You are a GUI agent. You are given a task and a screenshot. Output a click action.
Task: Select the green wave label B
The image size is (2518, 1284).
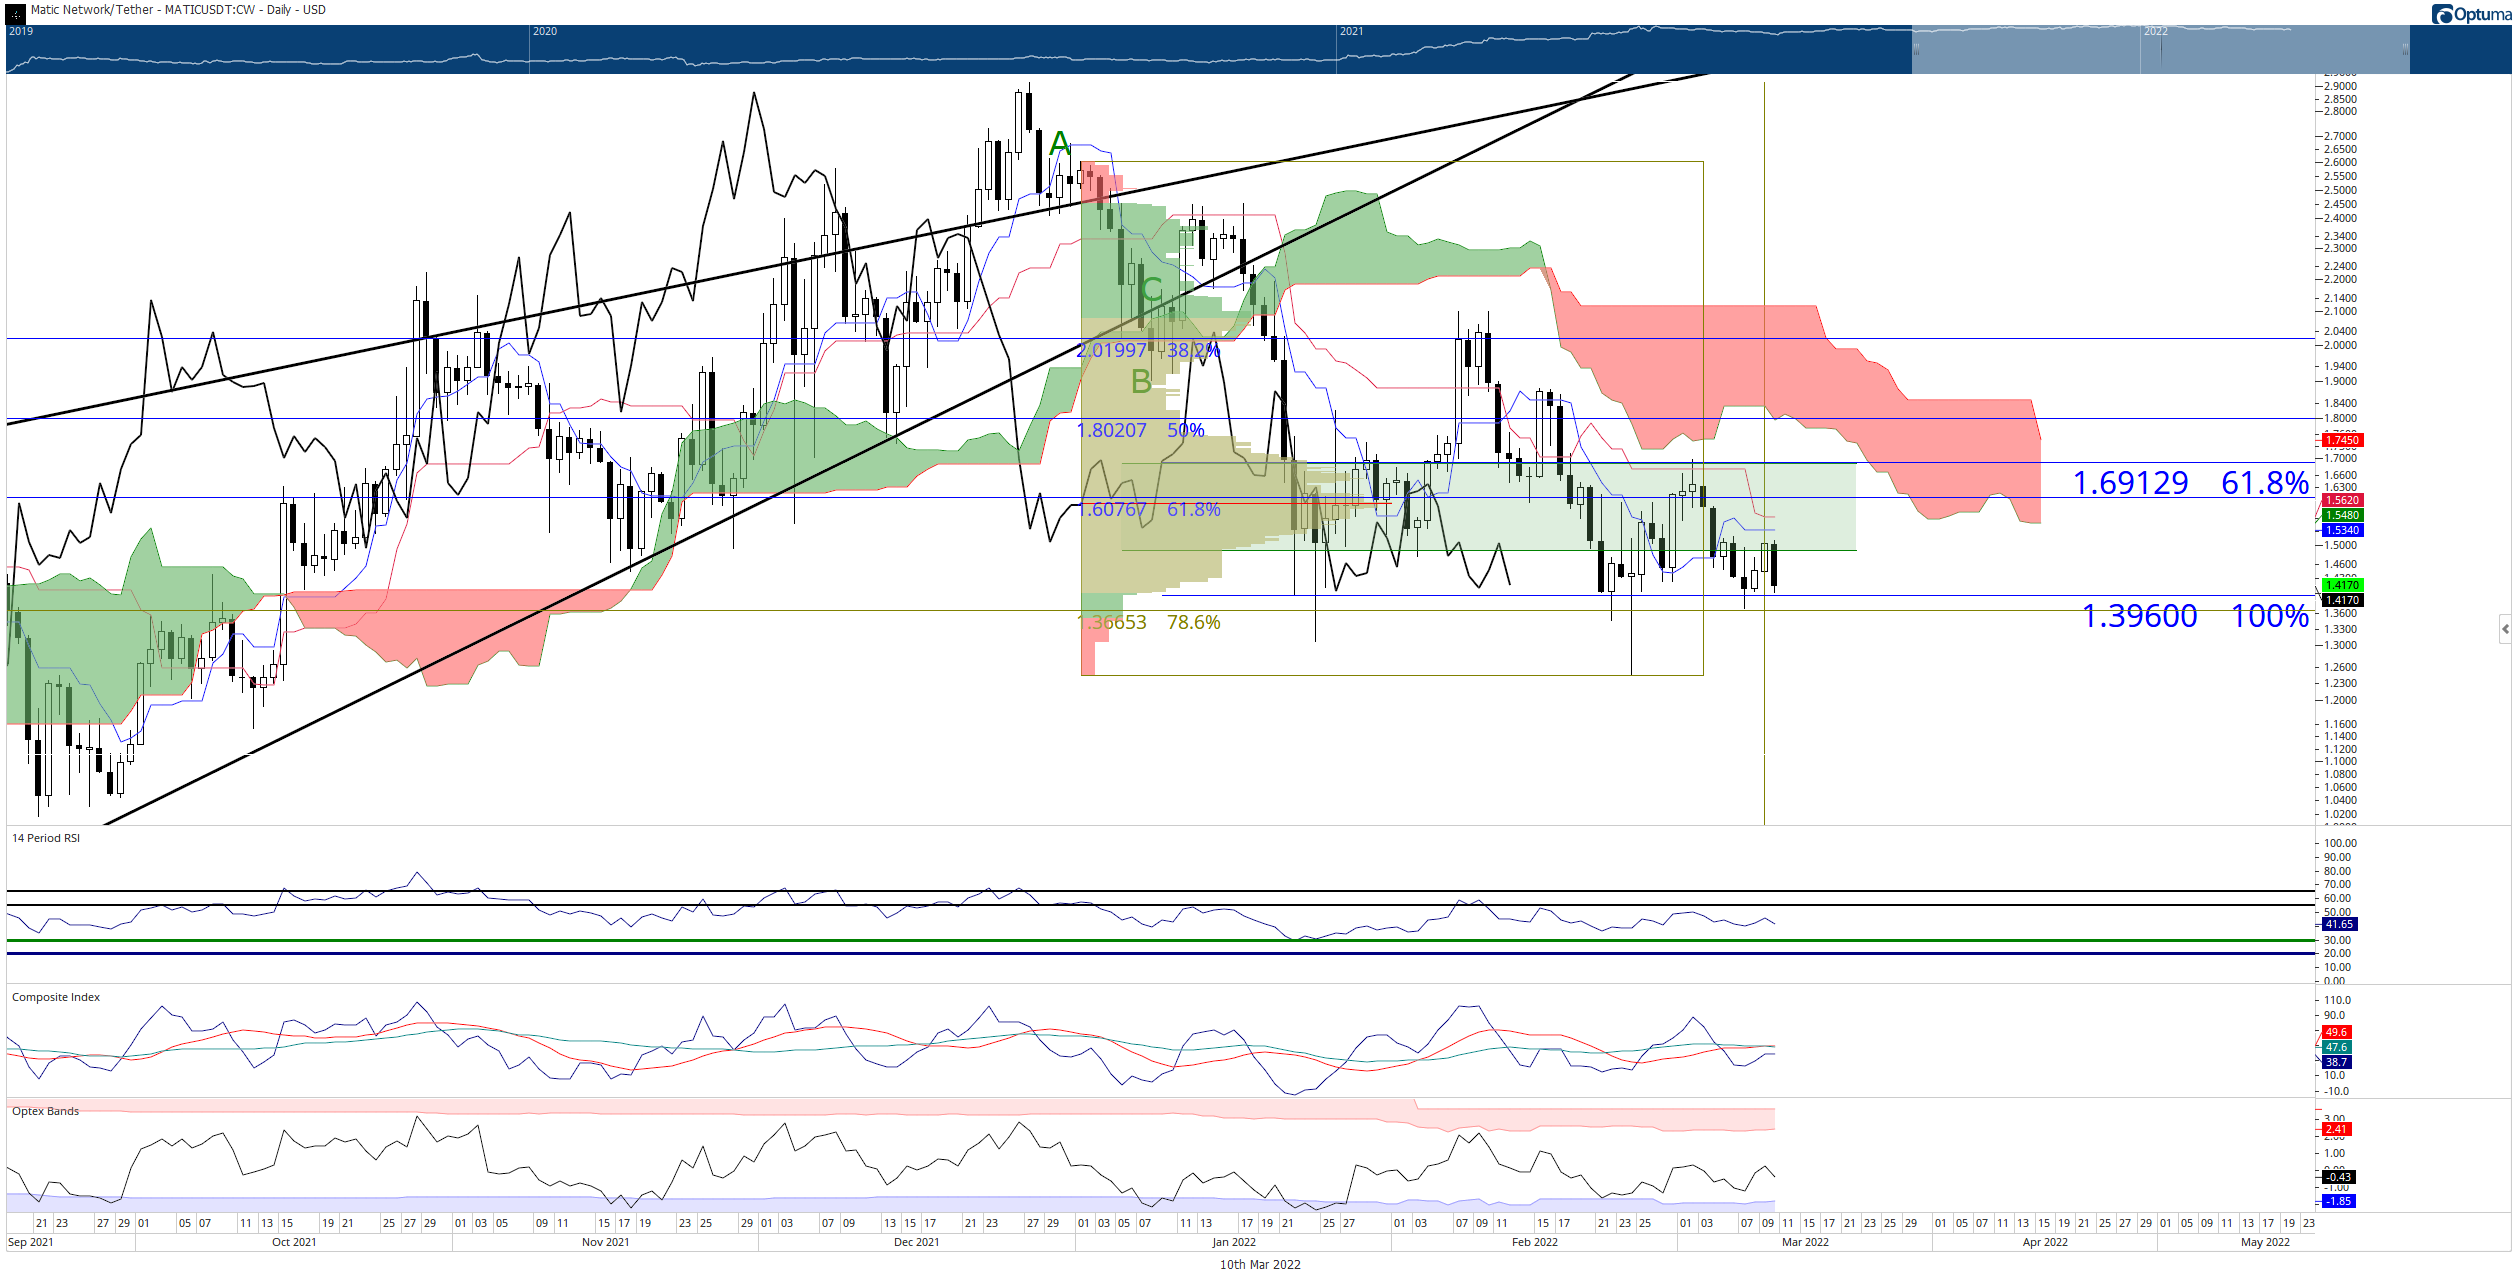coord(1141,381)
